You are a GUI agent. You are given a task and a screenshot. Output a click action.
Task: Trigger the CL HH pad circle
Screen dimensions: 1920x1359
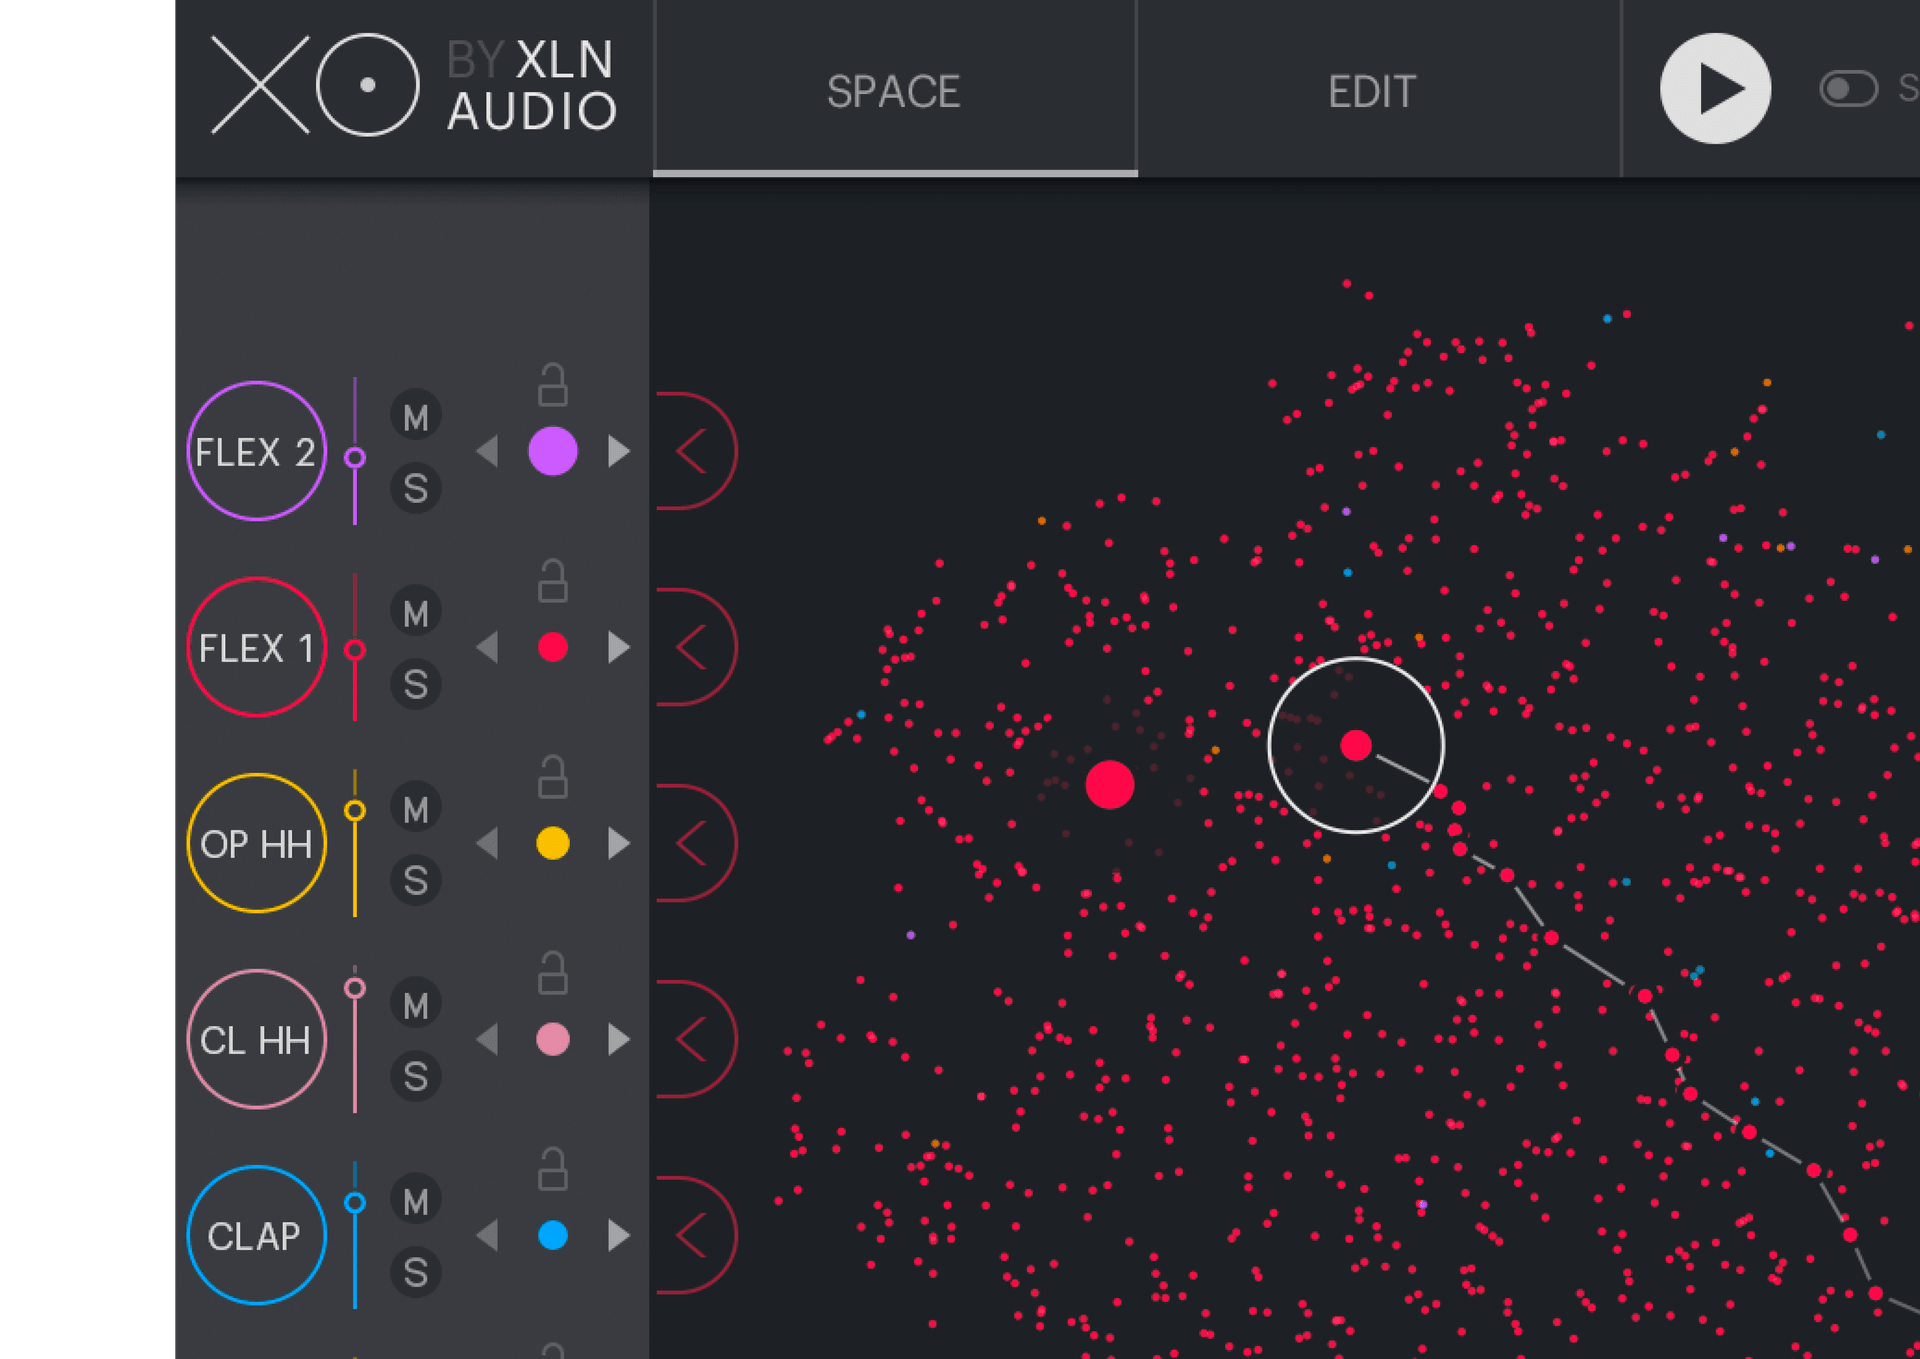coord(256,1039)
